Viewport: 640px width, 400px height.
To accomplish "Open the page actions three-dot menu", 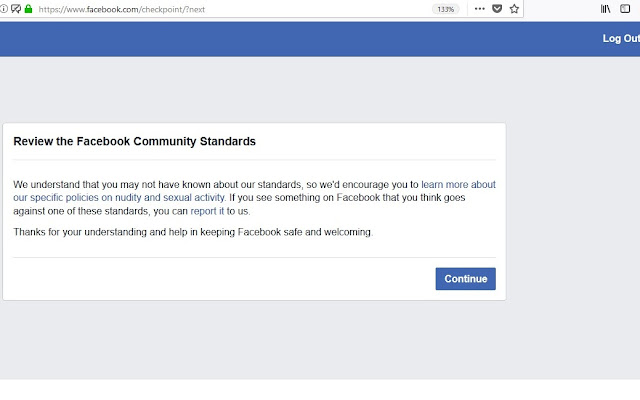I will [480, 9].
